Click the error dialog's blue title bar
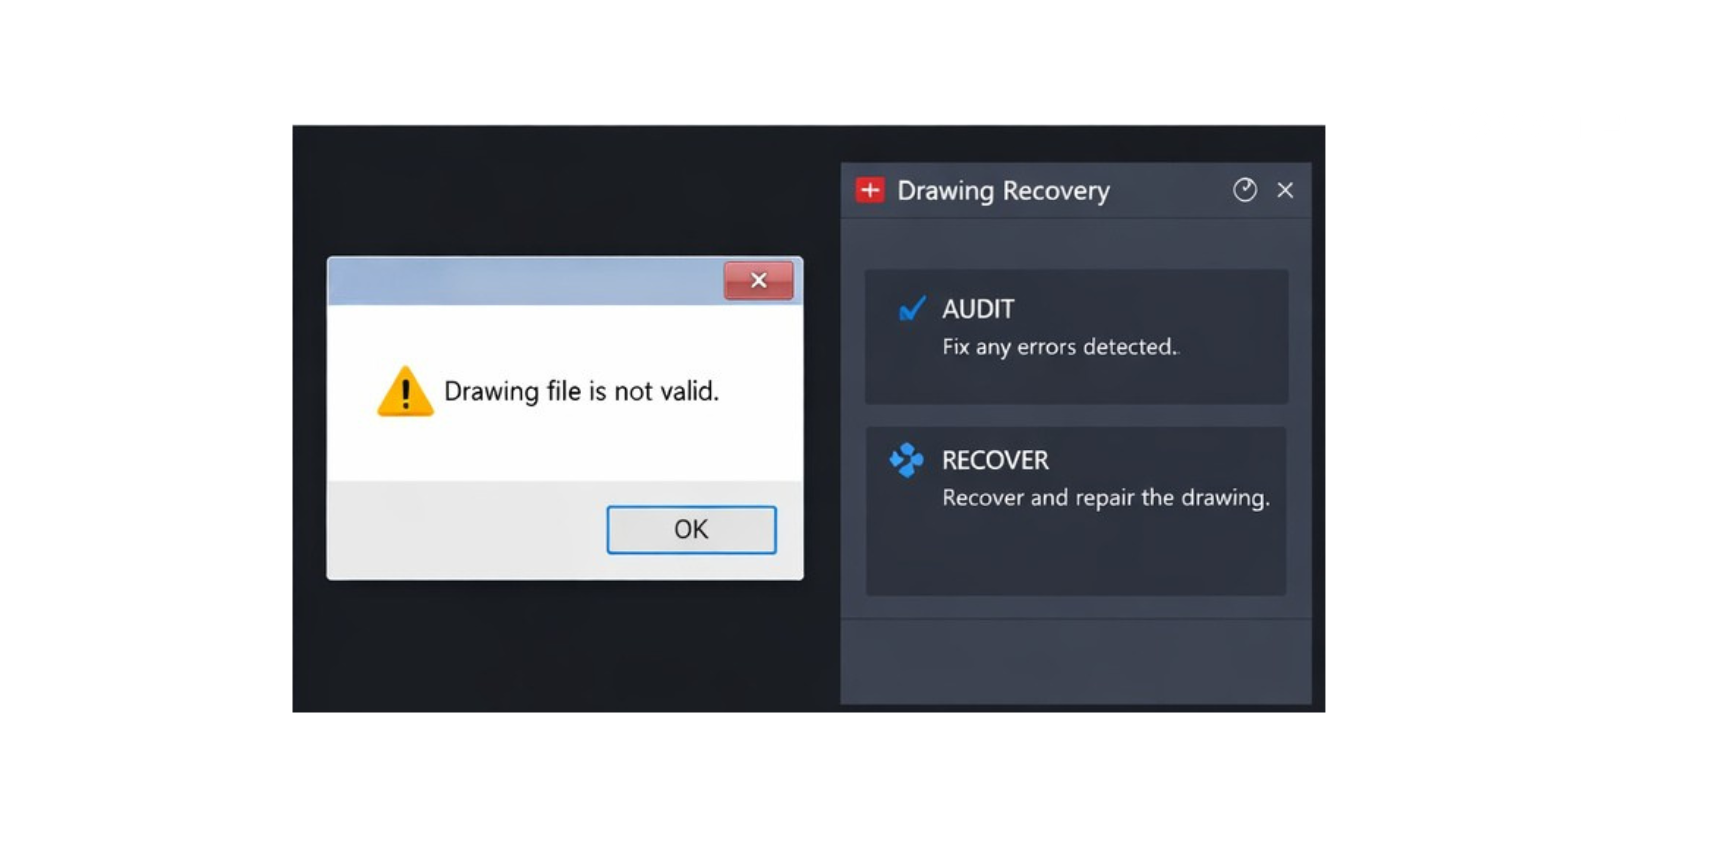The width and height of the screenshot is (1712, 864). (x=527, y=282)
